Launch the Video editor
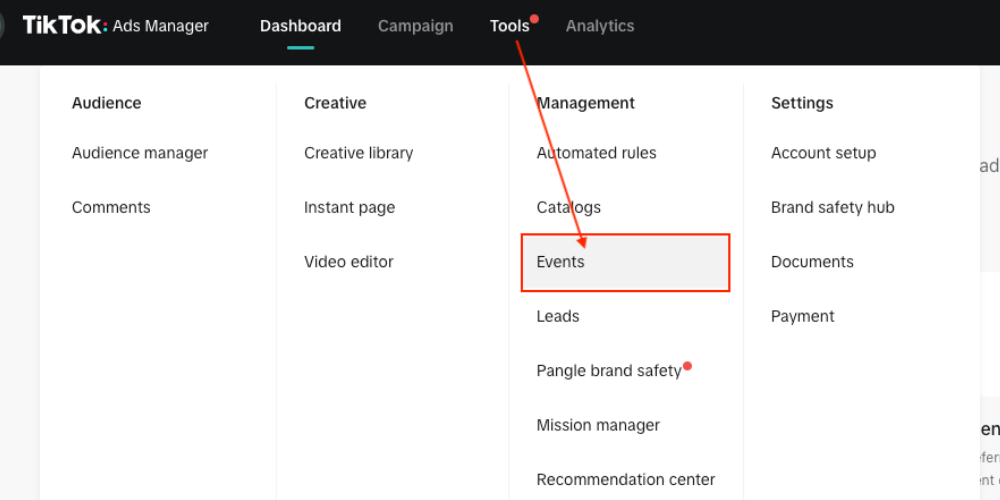Screen dimensions: 1000x500 pos(349,262)
